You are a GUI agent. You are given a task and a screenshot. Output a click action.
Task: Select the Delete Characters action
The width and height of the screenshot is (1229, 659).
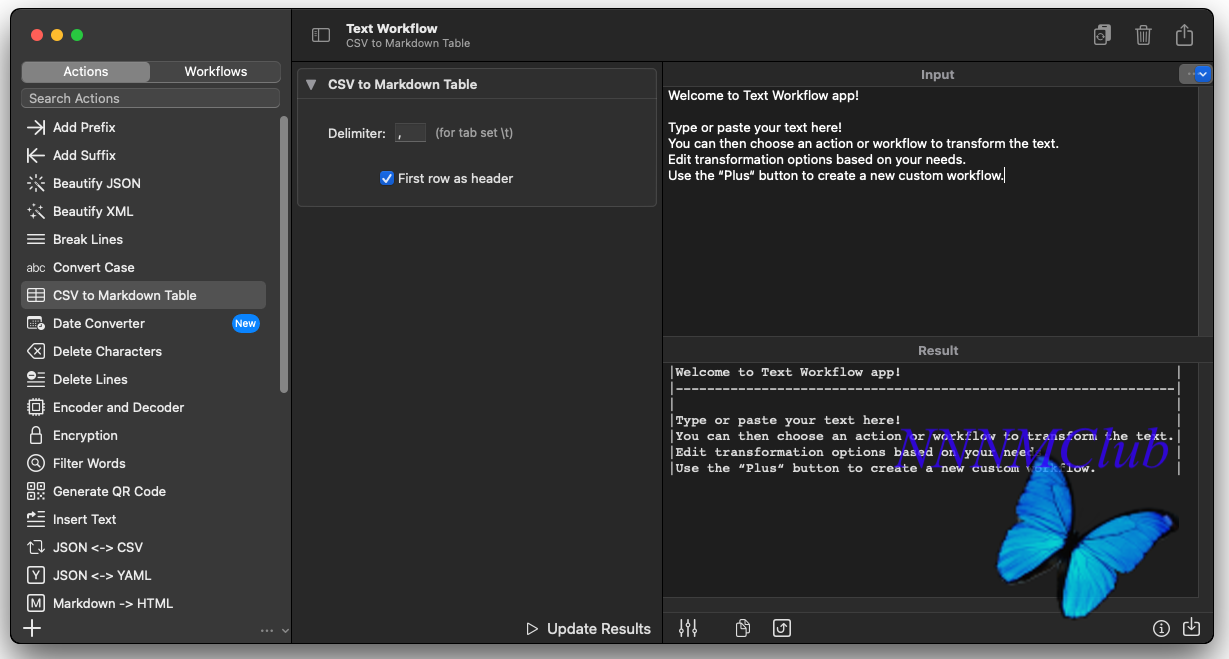[x=144, y=351]
